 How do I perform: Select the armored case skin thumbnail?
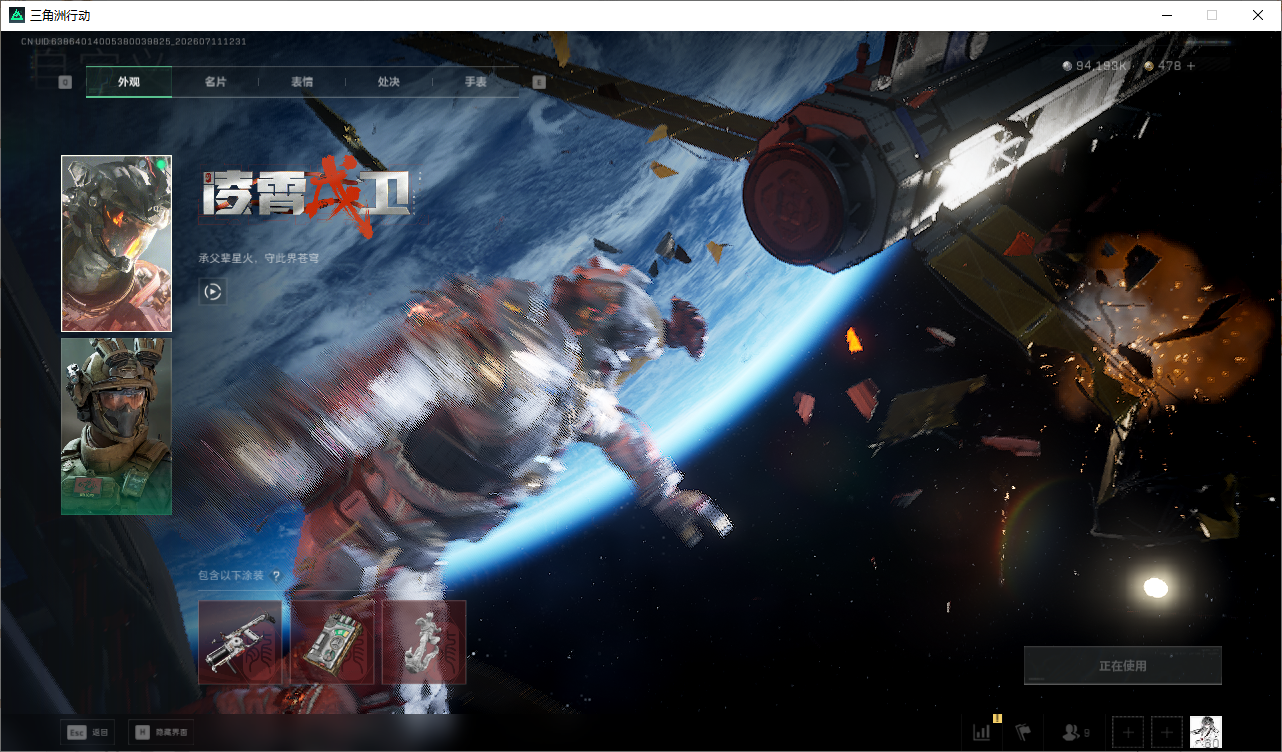coord(332,642)
